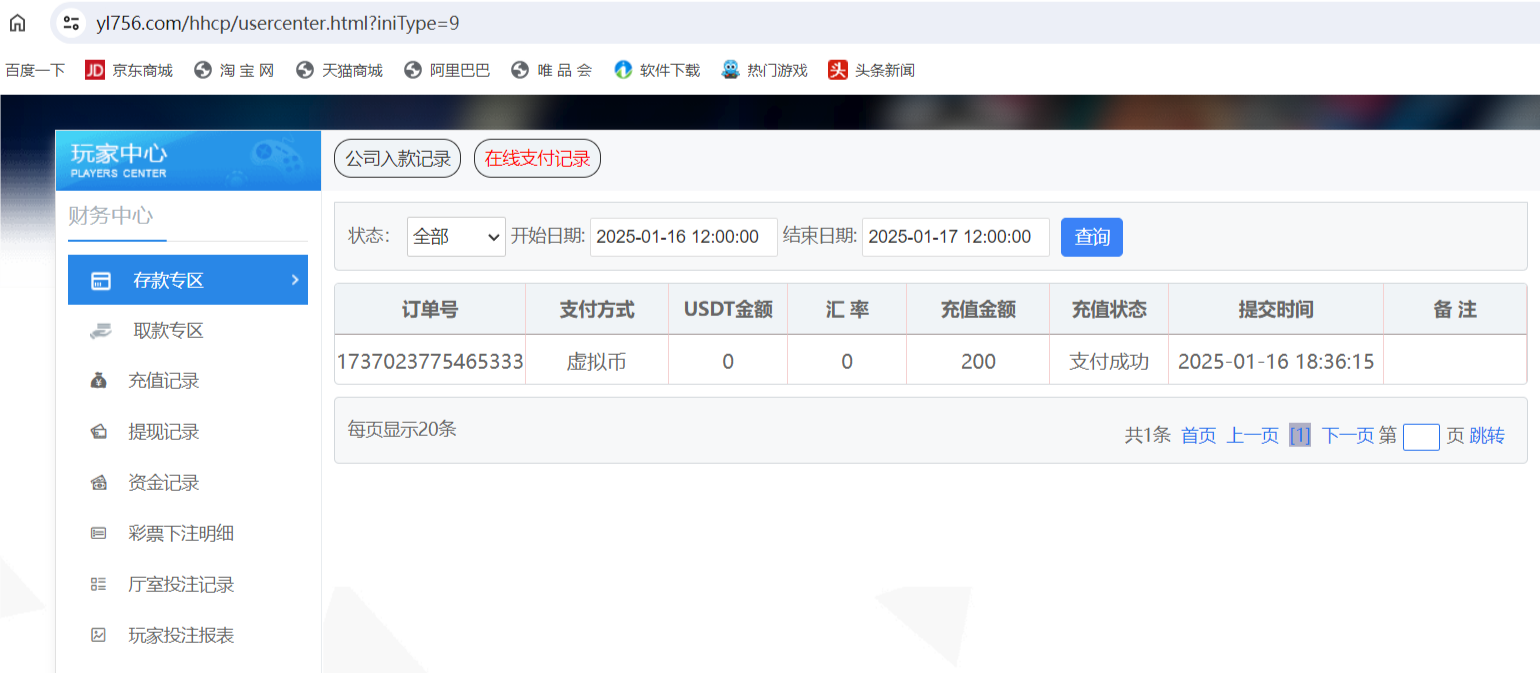Image resolution: width=1540 pixels, height=674 pixels.
Task: Click the 彩票下注明细 list icon
Action: pos(98,533)
